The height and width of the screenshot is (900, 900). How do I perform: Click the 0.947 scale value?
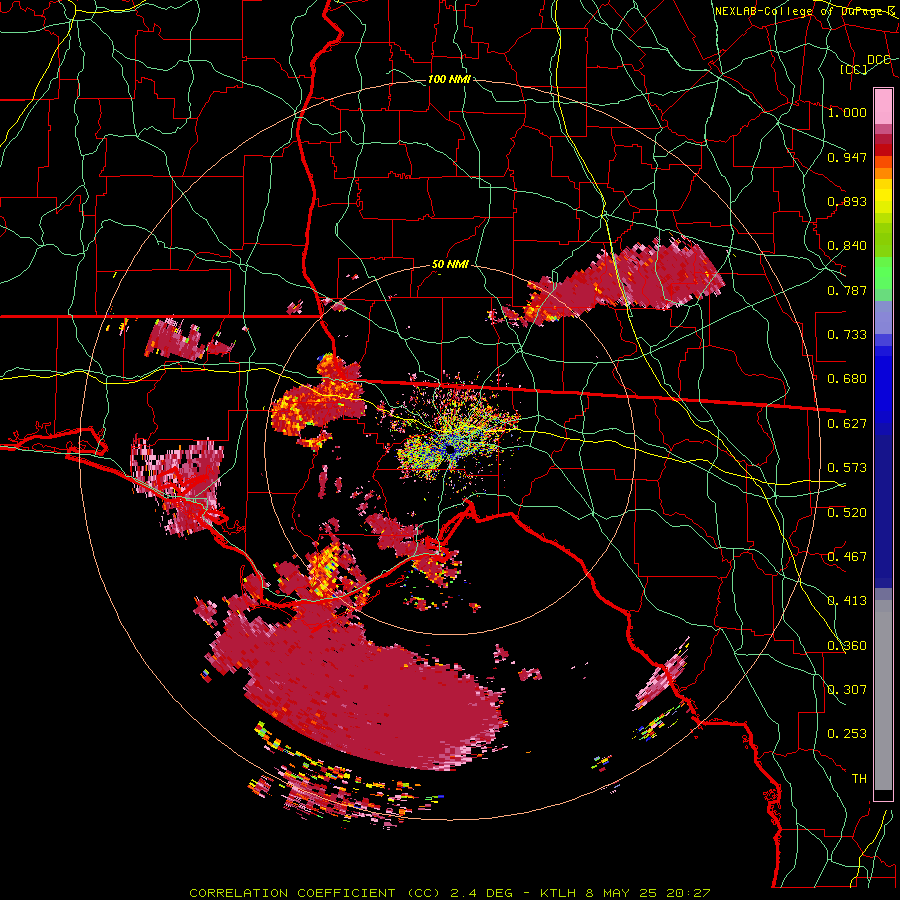point(847,157)
